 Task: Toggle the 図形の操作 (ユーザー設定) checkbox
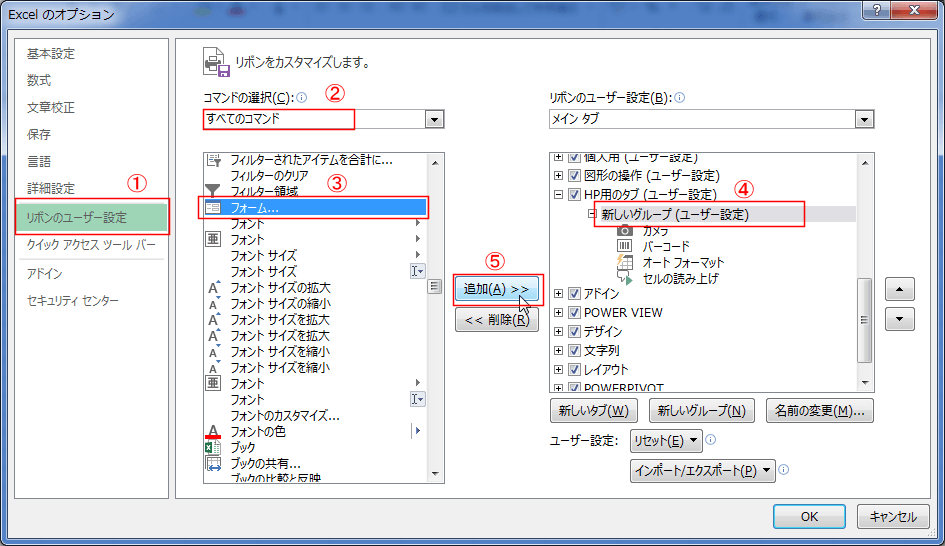[574, 175]
